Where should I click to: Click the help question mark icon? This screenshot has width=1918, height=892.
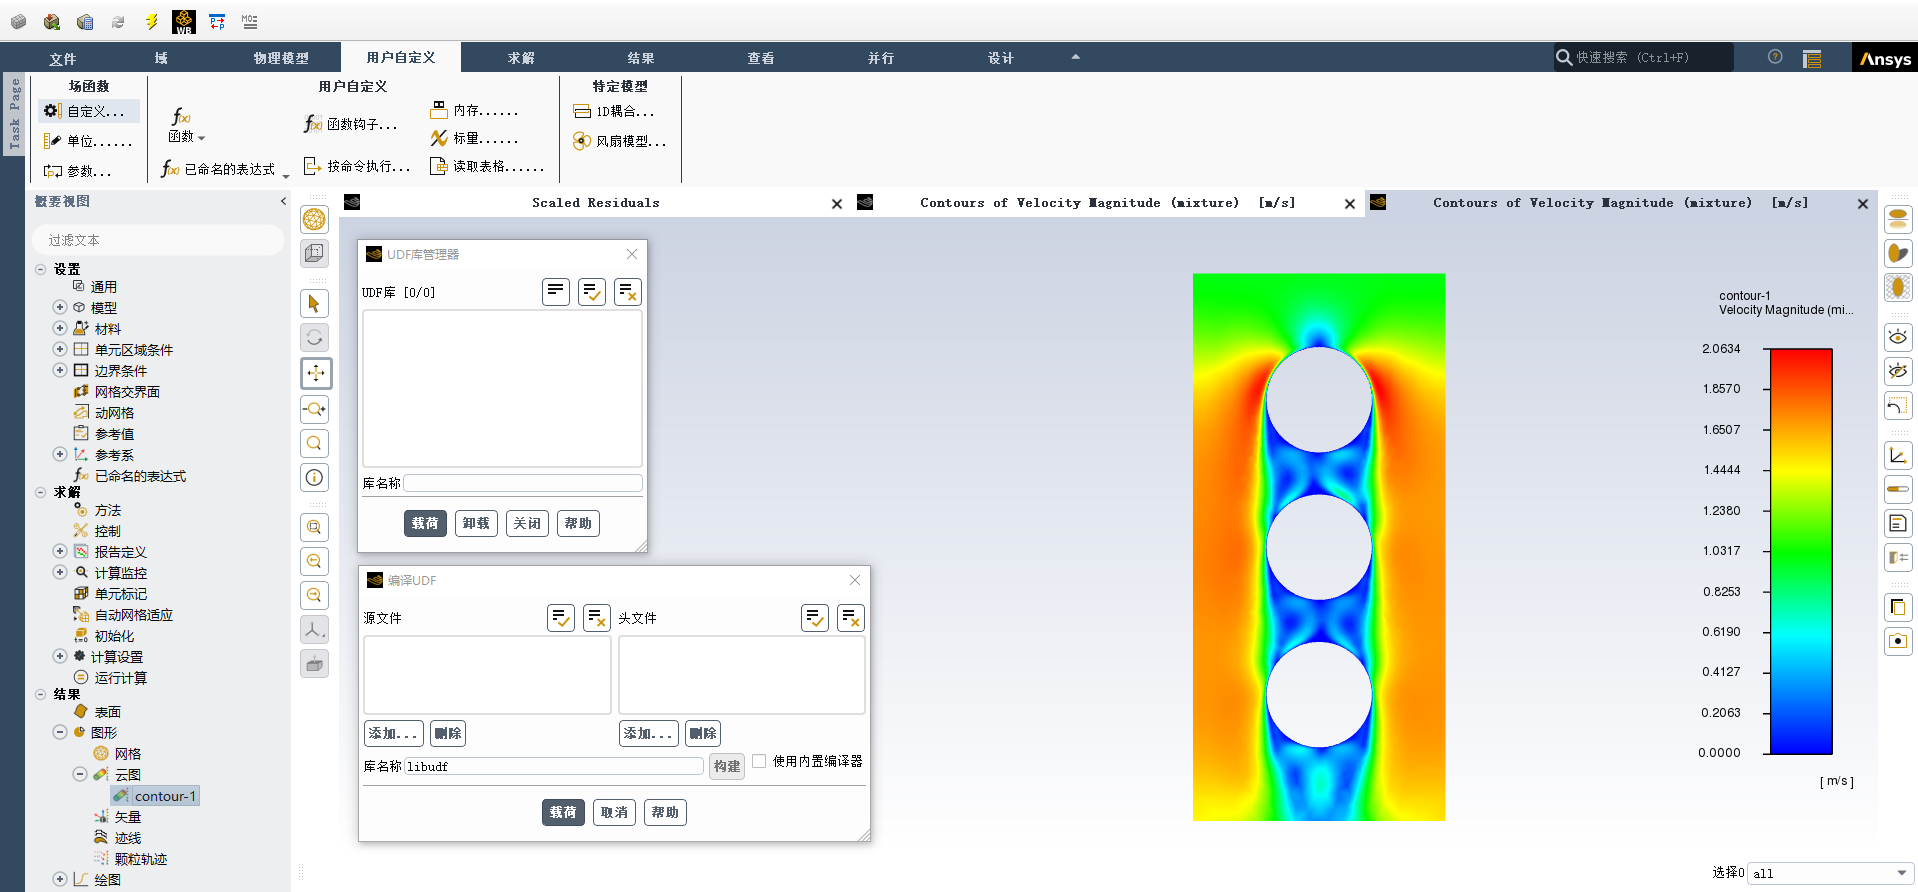pos(1775,57)
